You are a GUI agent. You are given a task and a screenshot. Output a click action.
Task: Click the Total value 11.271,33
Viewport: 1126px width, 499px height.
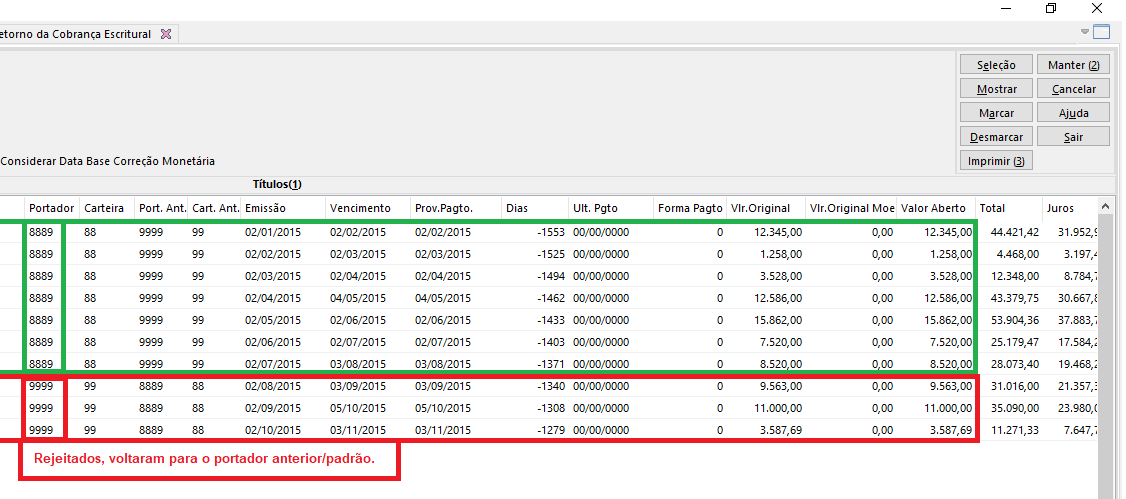pyautogui.click(x=1013, y=431)
